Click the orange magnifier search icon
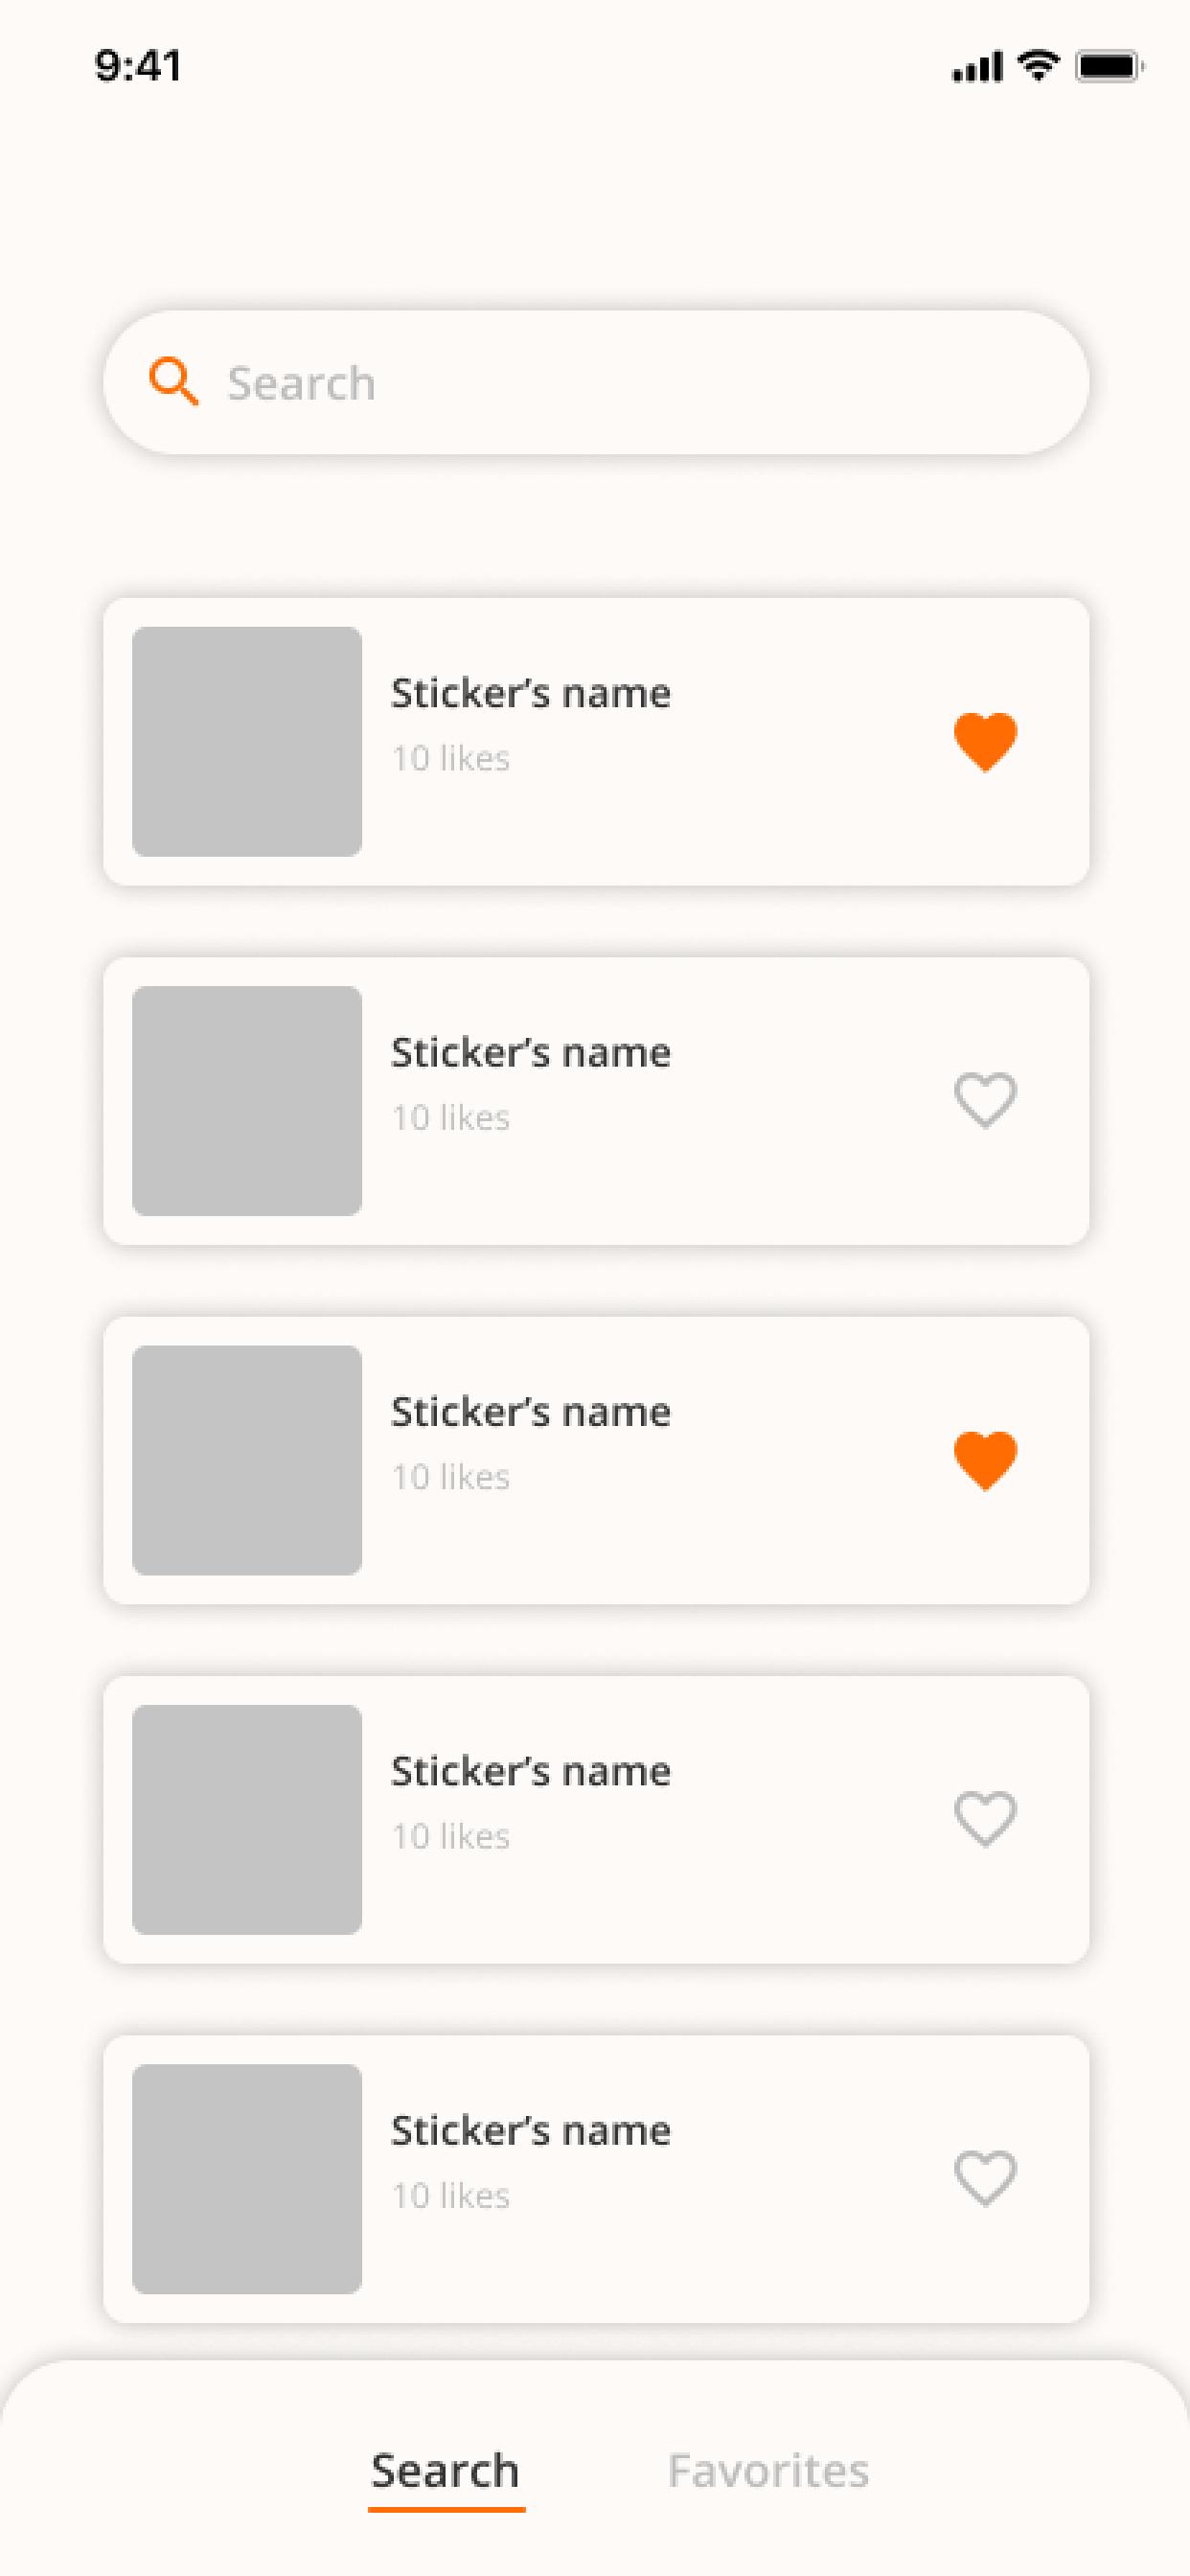 174,382
